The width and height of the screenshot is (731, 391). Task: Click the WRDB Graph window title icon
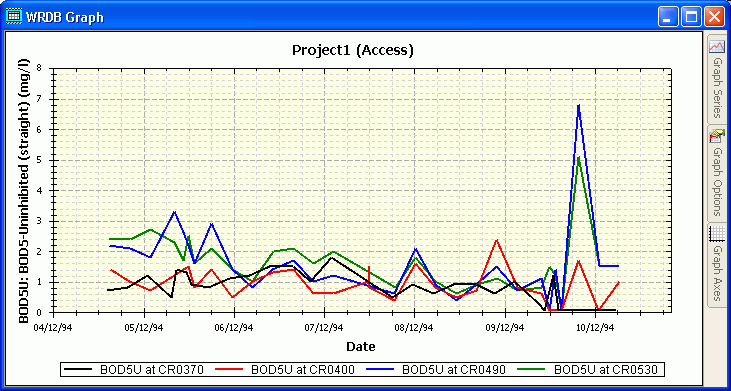[x=14, y=17]
